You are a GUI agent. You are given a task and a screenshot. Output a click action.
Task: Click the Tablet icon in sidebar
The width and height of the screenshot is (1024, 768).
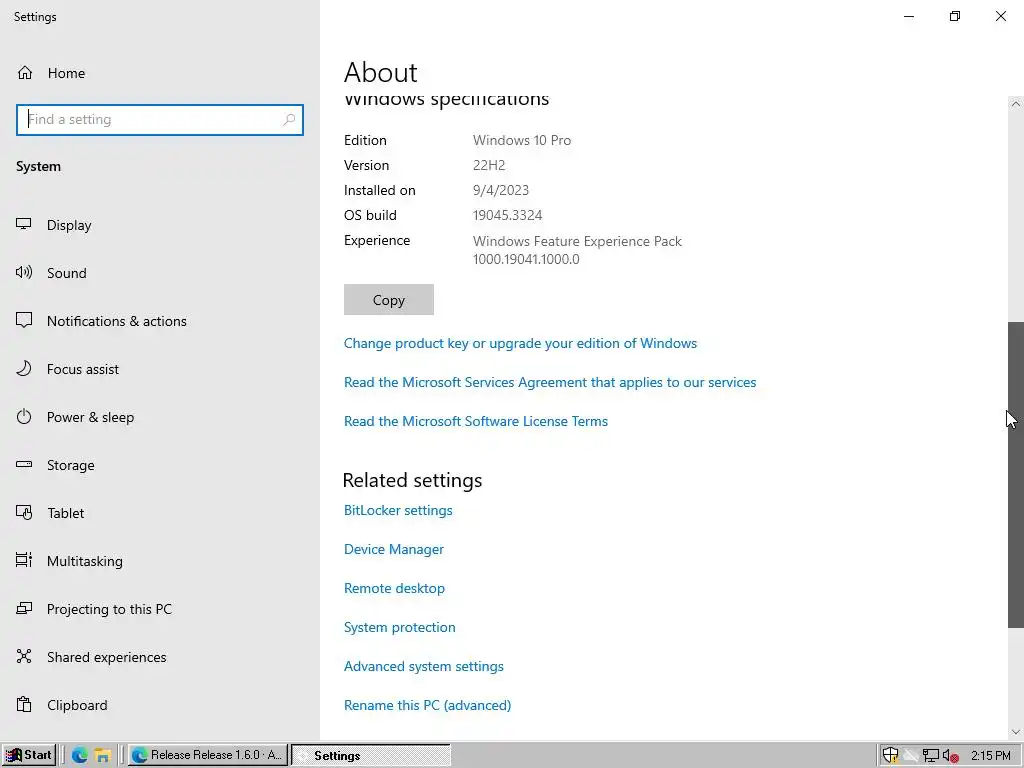[x=24, y=513]
